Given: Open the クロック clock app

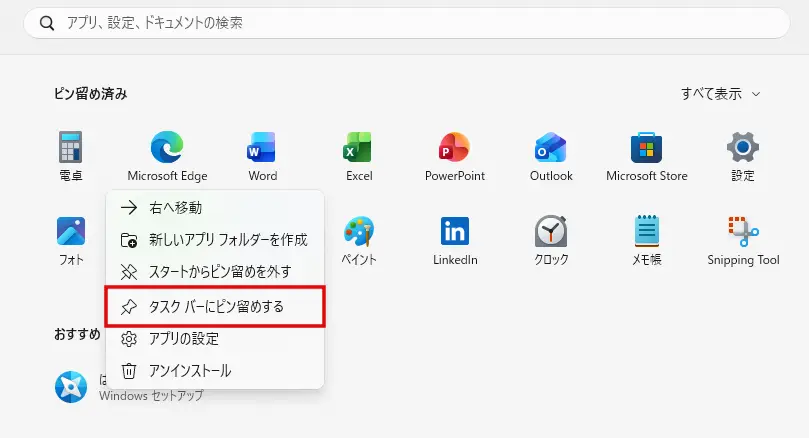Looking at the screenshot, I should tap(551, 240).
